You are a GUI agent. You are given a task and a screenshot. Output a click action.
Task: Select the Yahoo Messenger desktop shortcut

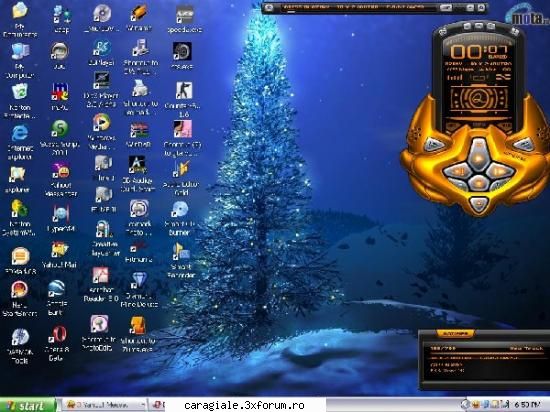click(61, 171)
